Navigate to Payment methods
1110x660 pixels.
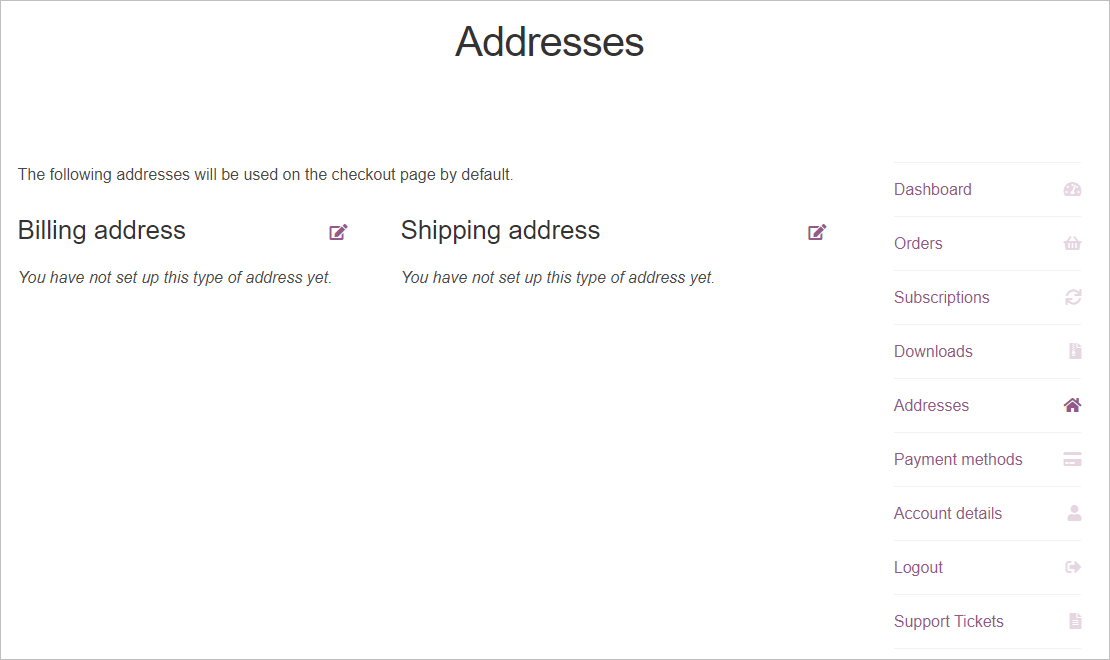pyautogui.click(x=957, y=459)
